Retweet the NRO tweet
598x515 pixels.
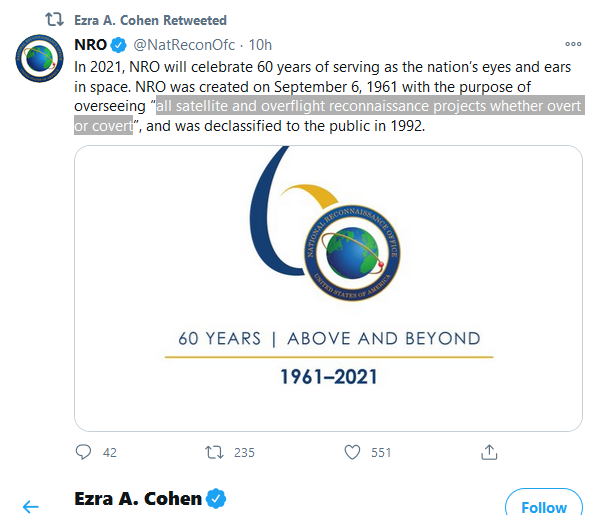coord(214,452)
